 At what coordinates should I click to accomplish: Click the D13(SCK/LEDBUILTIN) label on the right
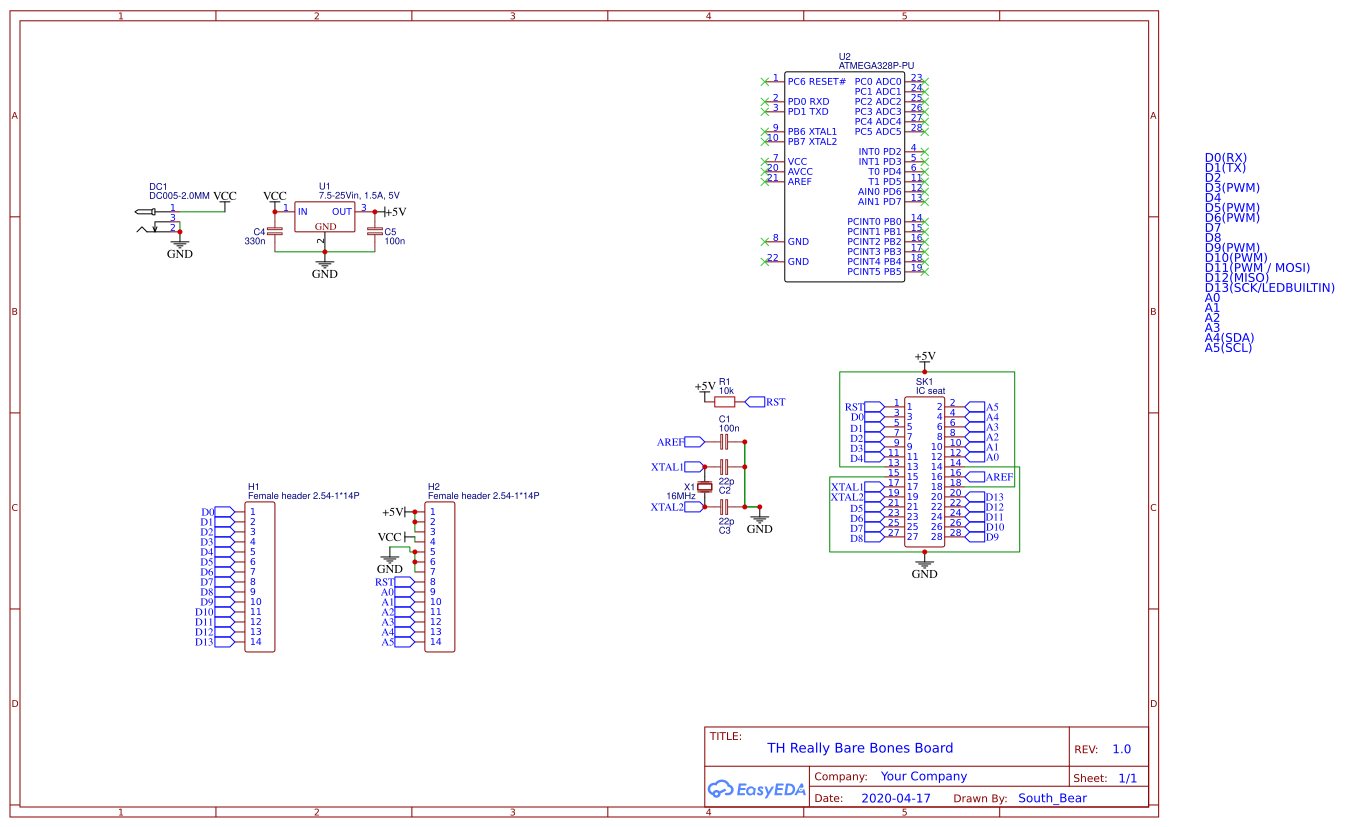(1270, 288)
